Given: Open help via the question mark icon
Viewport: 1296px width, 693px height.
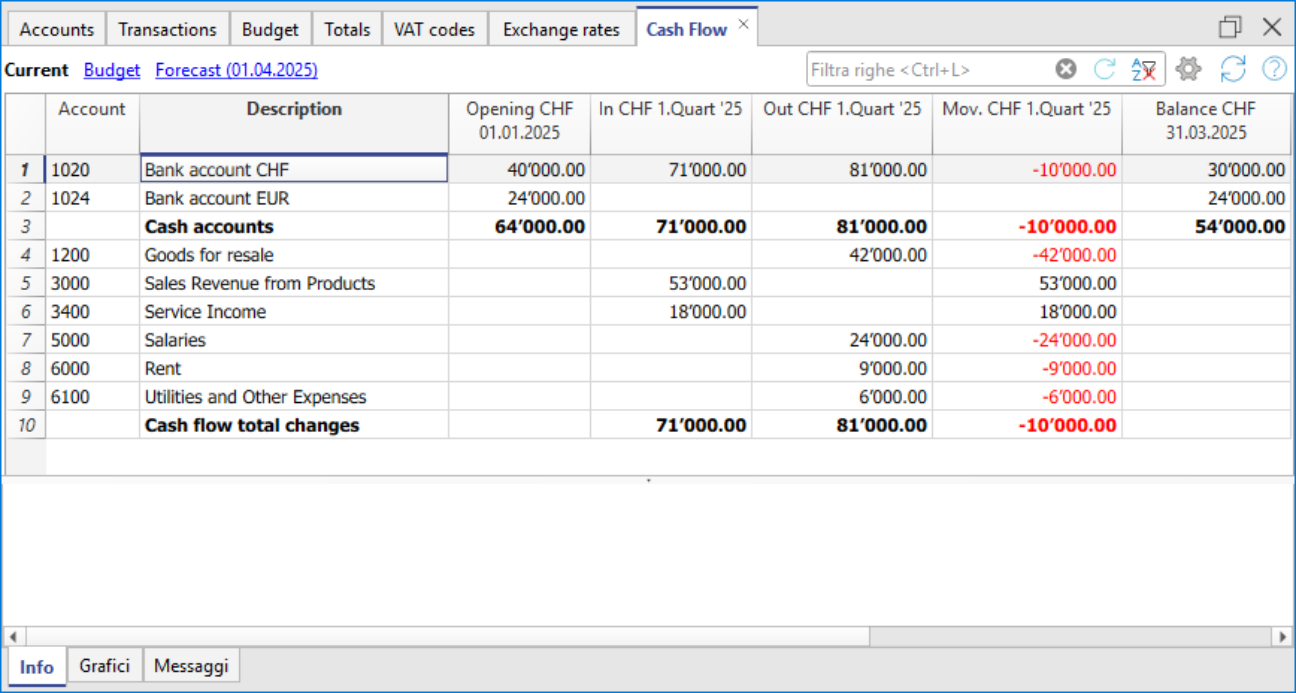Looking at the screenshot, I should coord(1273,68).
